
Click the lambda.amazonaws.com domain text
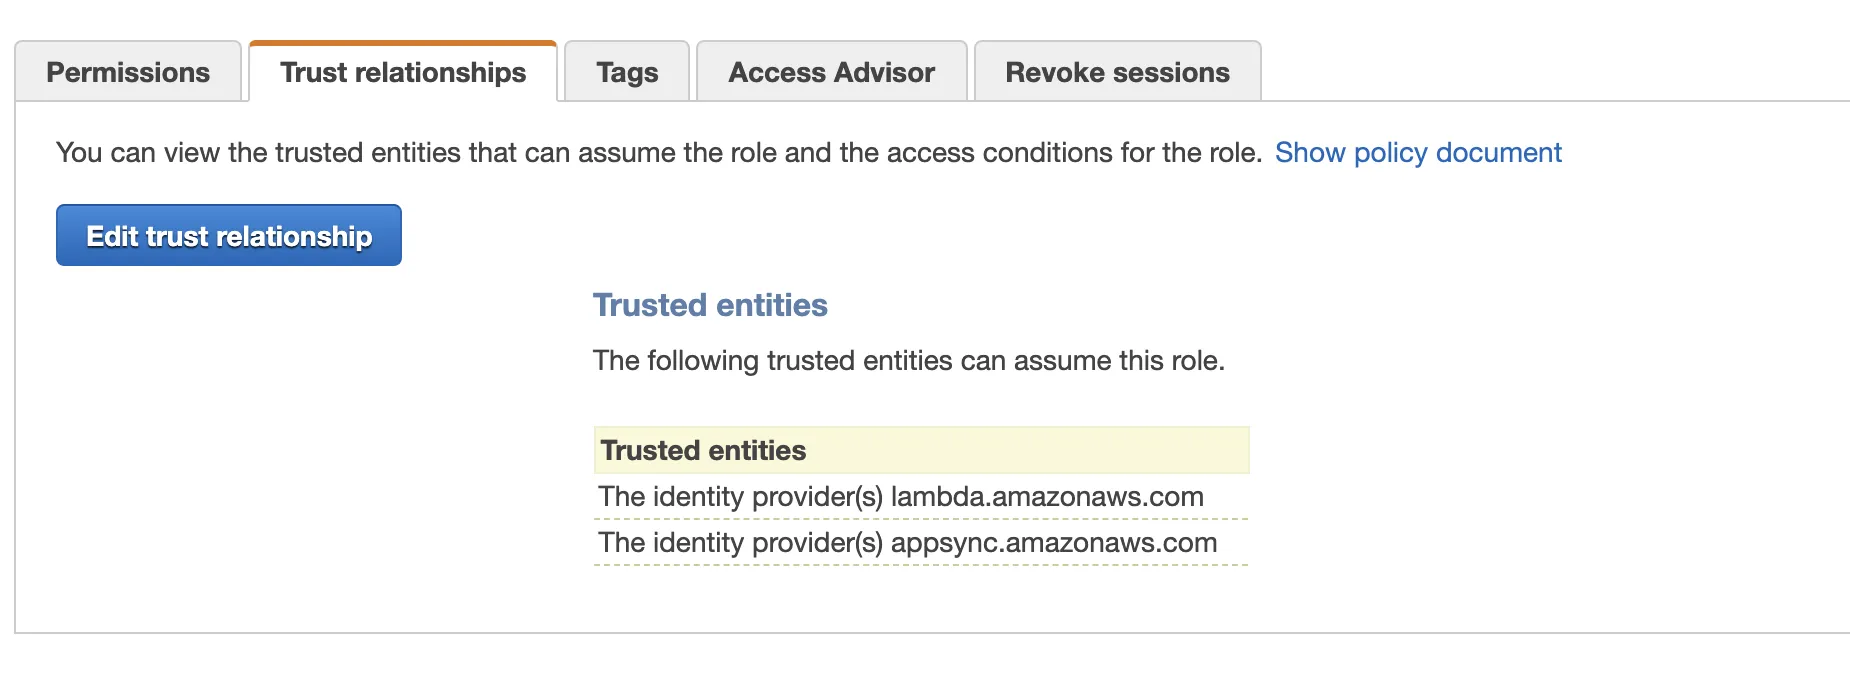pos(1047,497)
